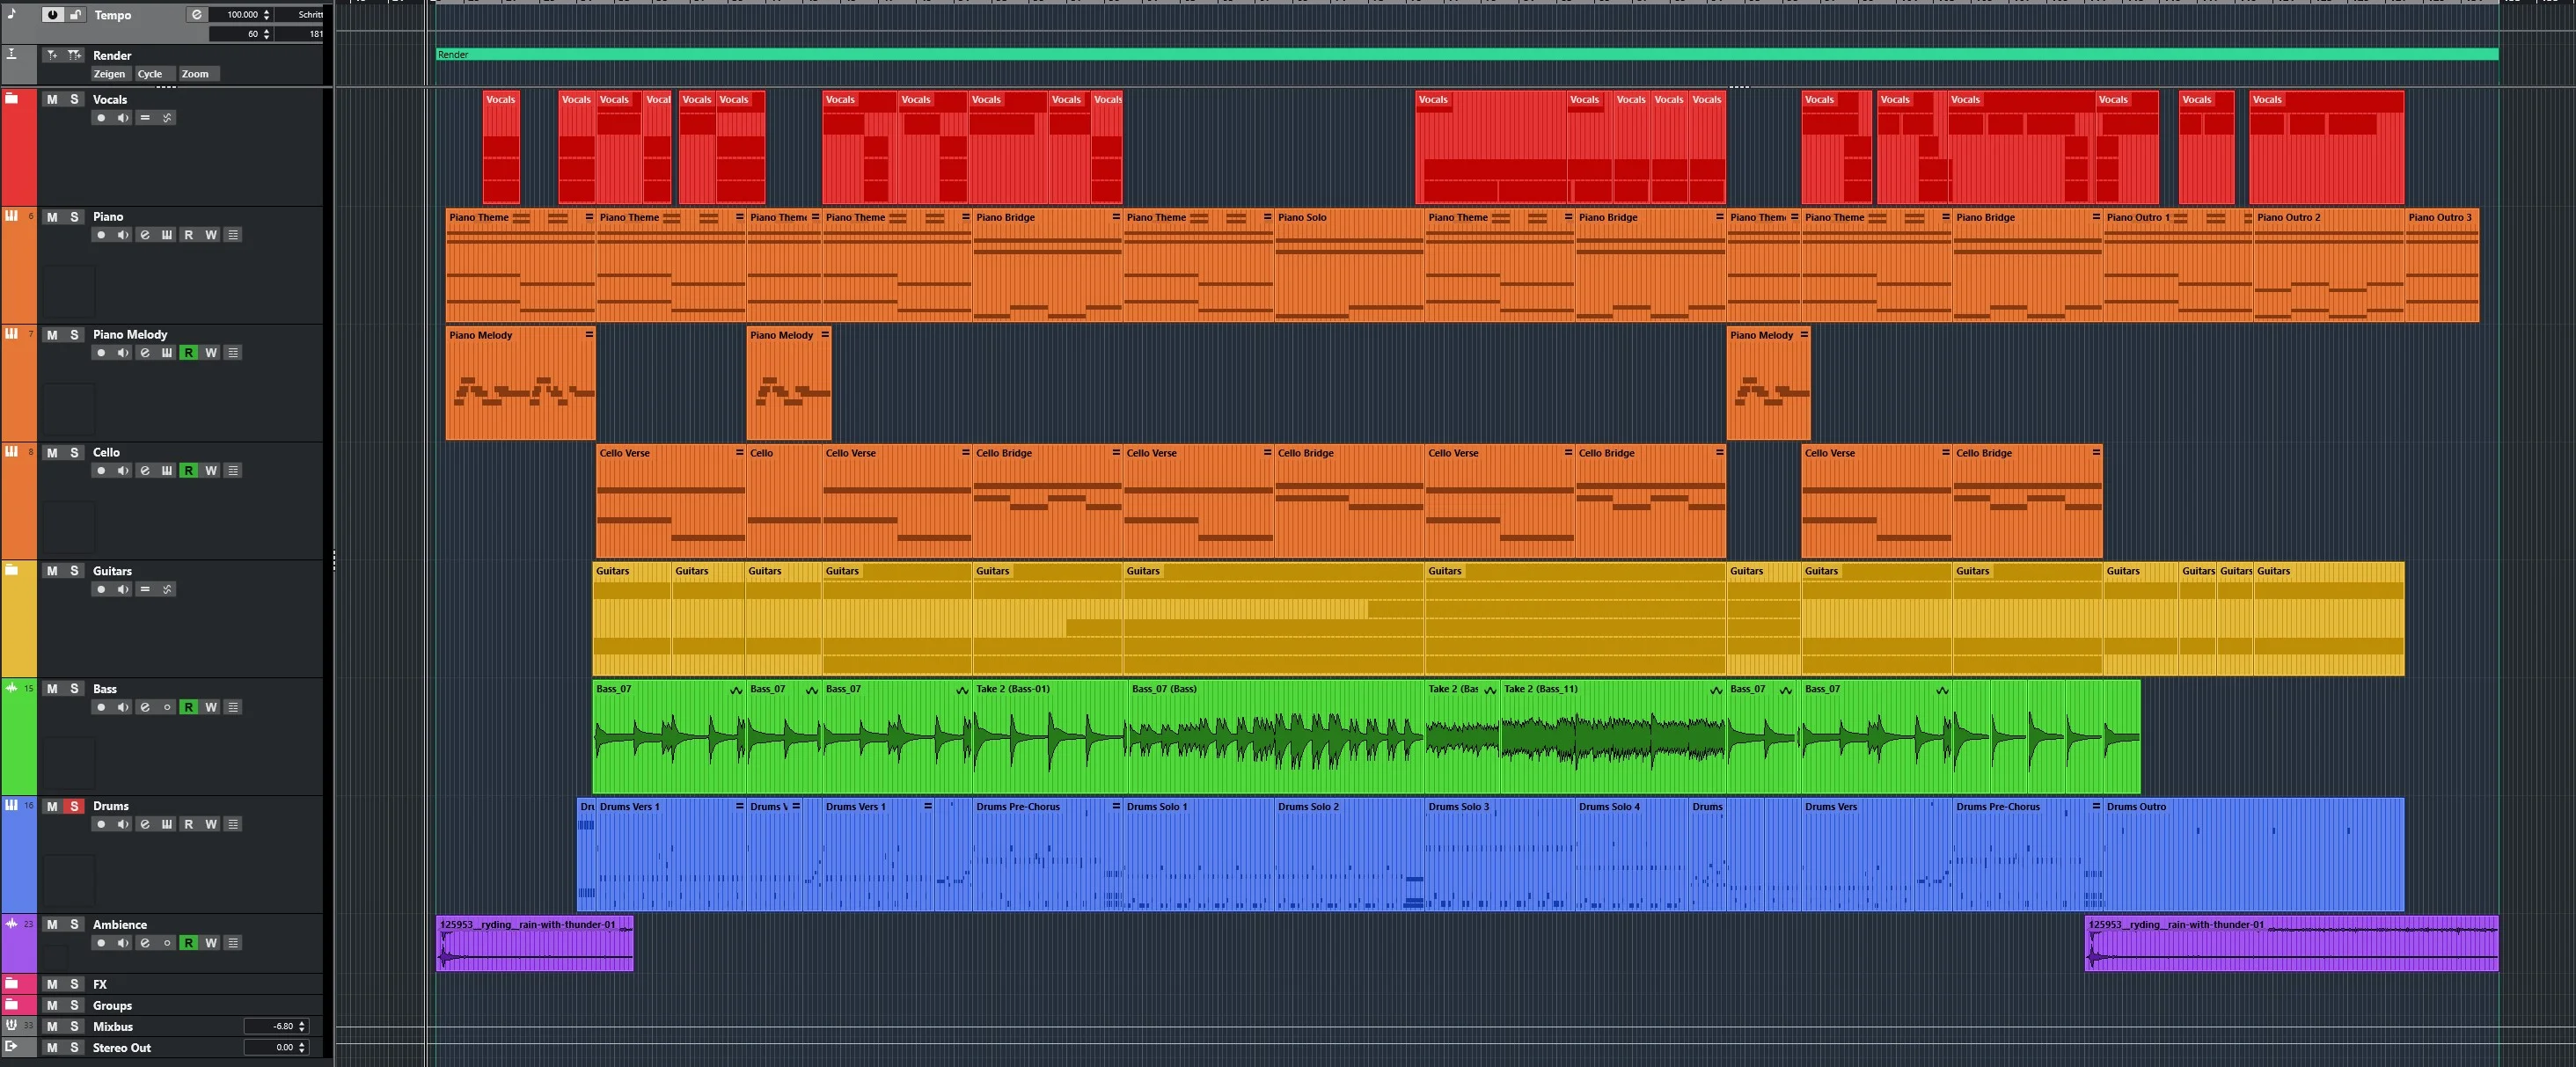Screen dimensions: 2576x1067
Task: Open lanes icon on Cello track
Action: [x=233, y=471]
